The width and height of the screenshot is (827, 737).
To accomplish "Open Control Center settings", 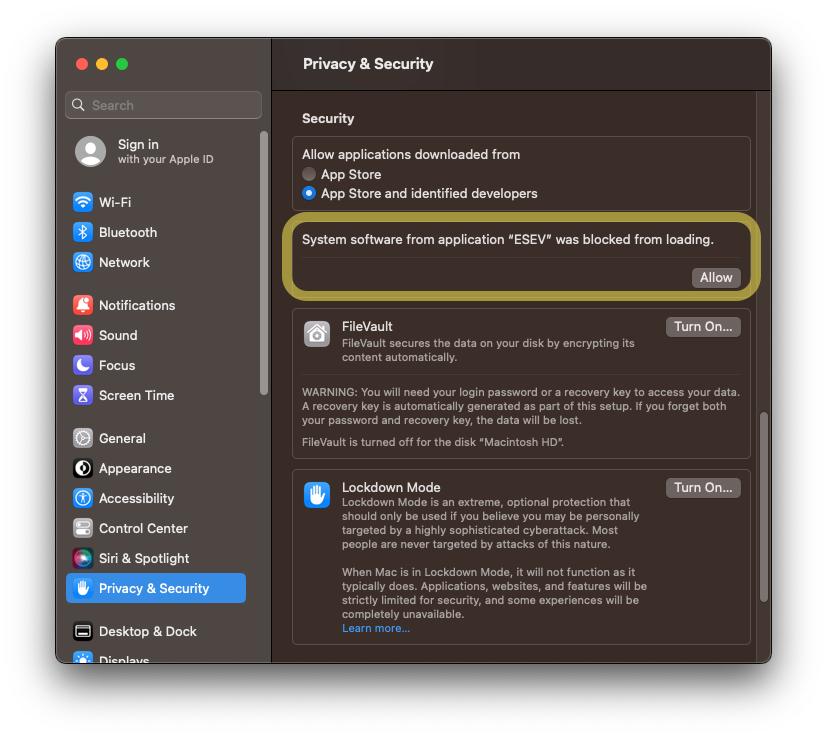I will 156,528.
